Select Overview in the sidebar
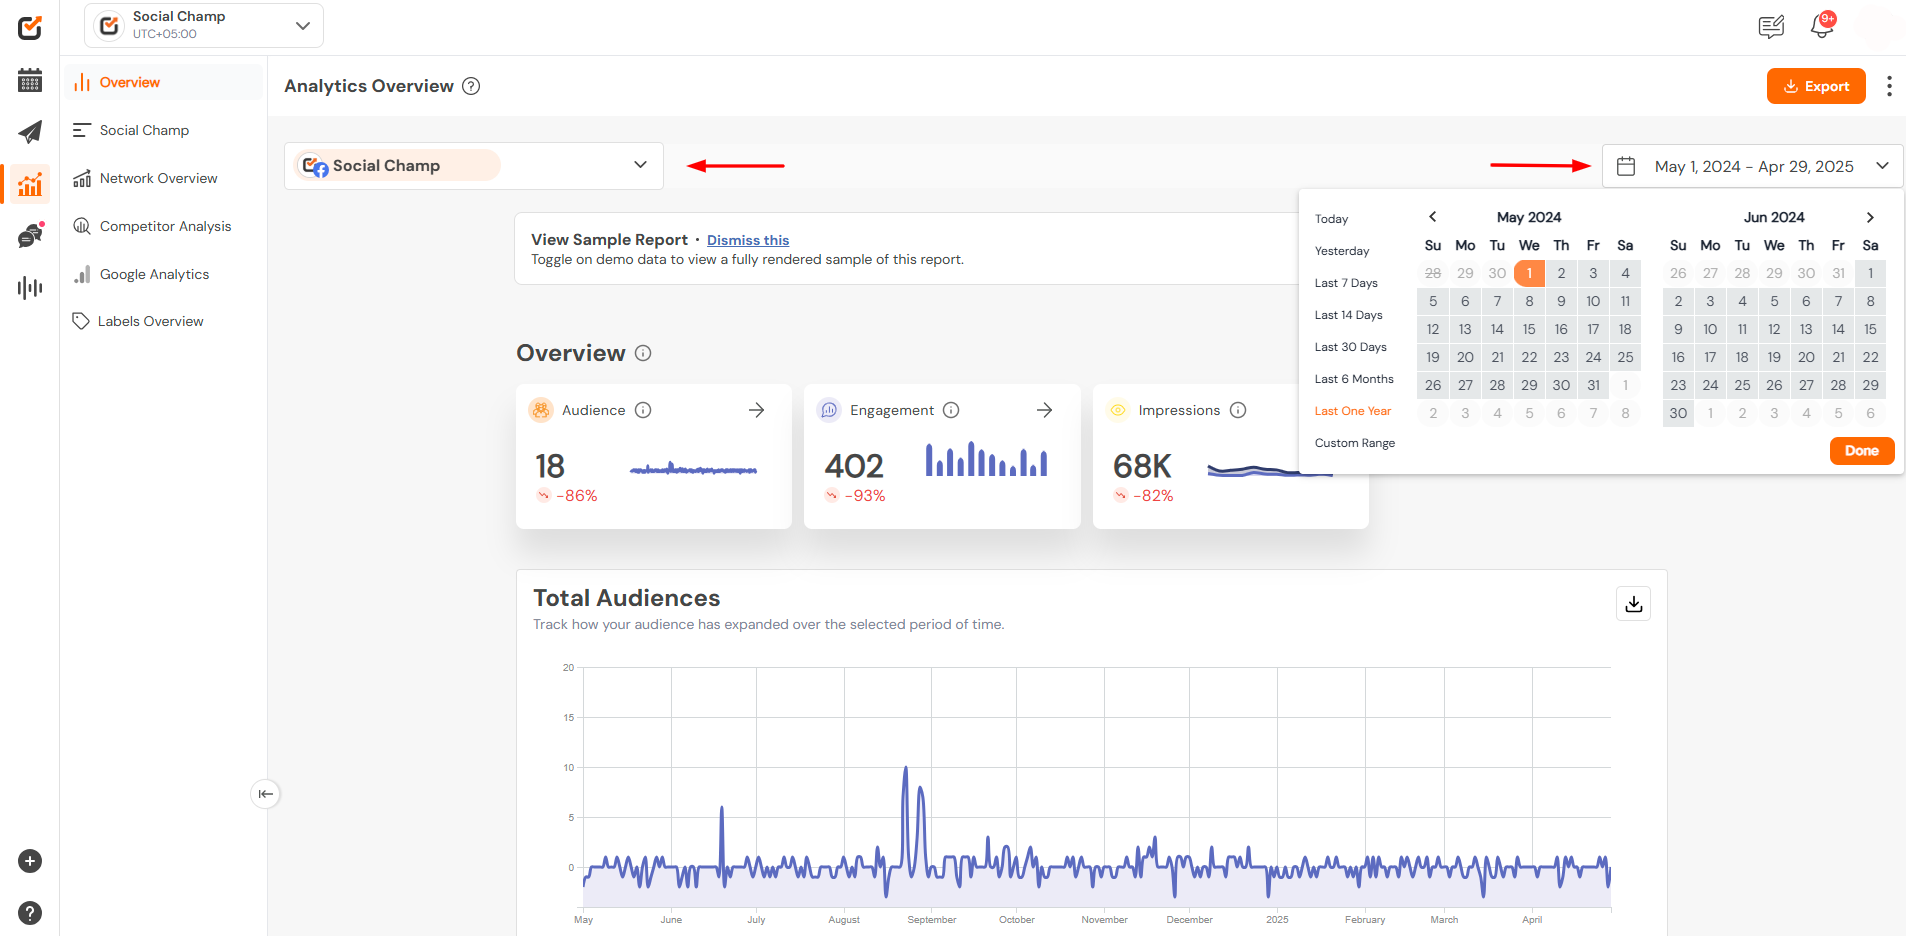 pos(165,82)
